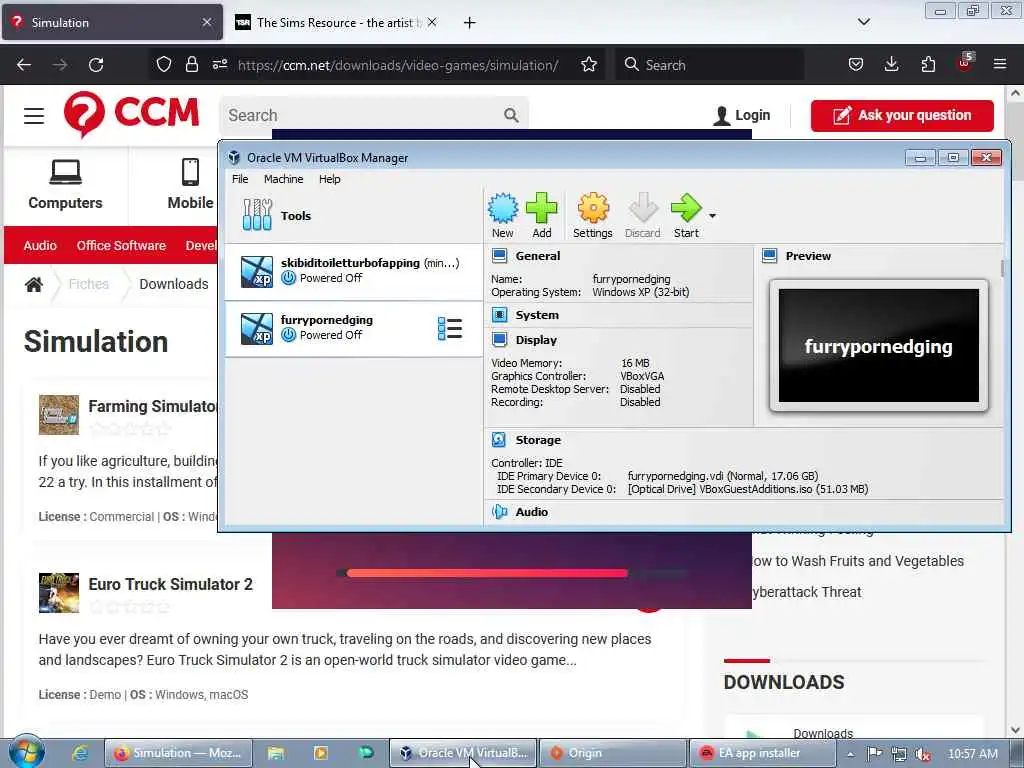Bookmark this page with the star icon
Screen dimensions: 1024x768
pos(588,64)
